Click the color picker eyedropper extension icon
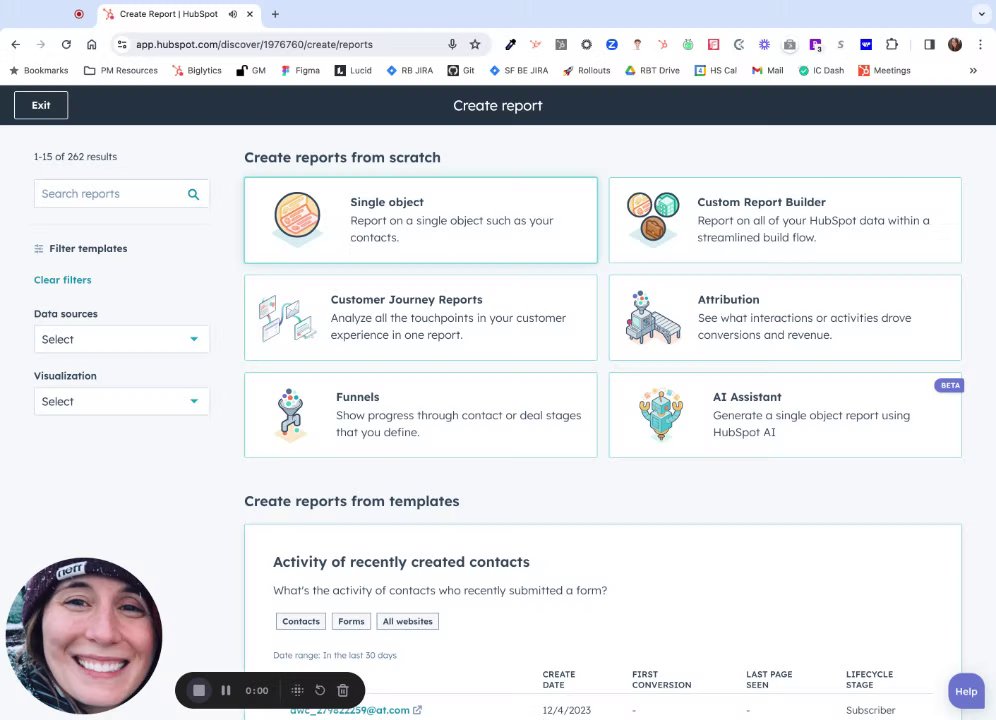996x720 pixels. tap(510, 44)
